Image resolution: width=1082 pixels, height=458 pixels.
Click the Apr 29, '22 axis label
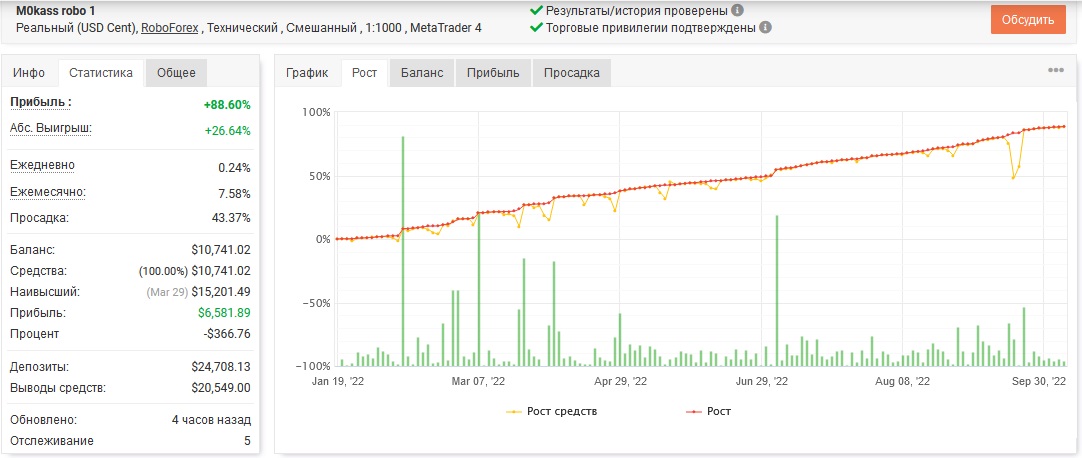click(620, 381)
